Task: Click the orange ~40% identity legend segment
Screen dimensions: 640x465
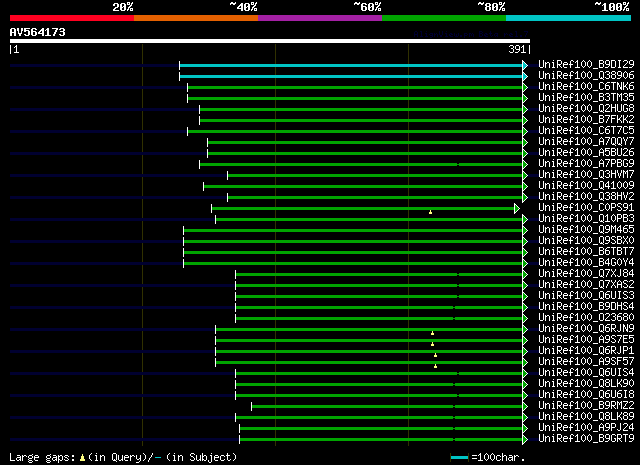Action: 196,18
